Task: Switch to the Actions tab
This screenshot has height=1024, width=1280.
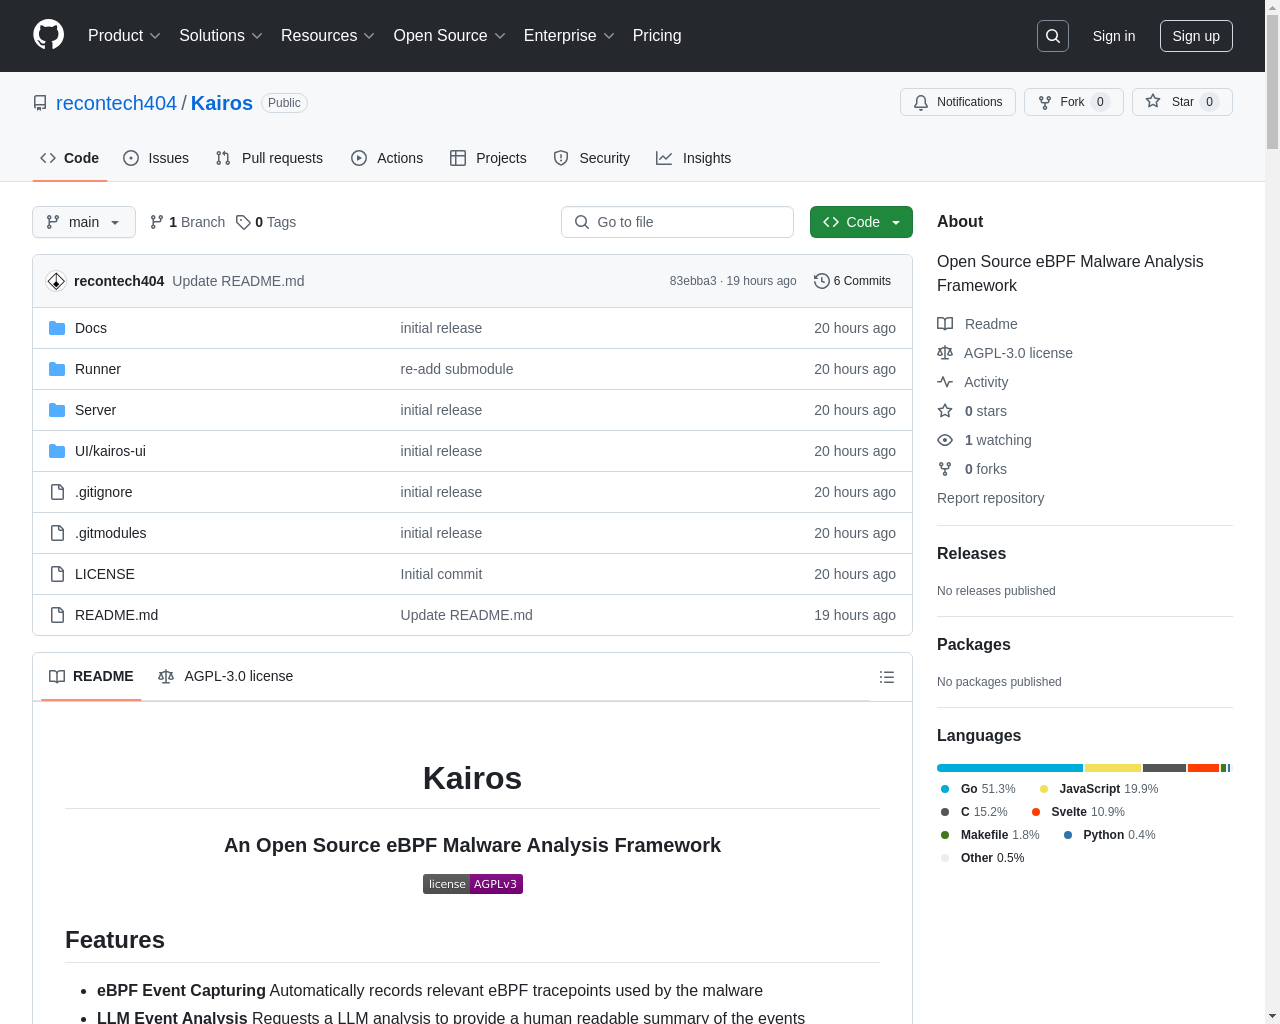Action: (x=387, y=158)
